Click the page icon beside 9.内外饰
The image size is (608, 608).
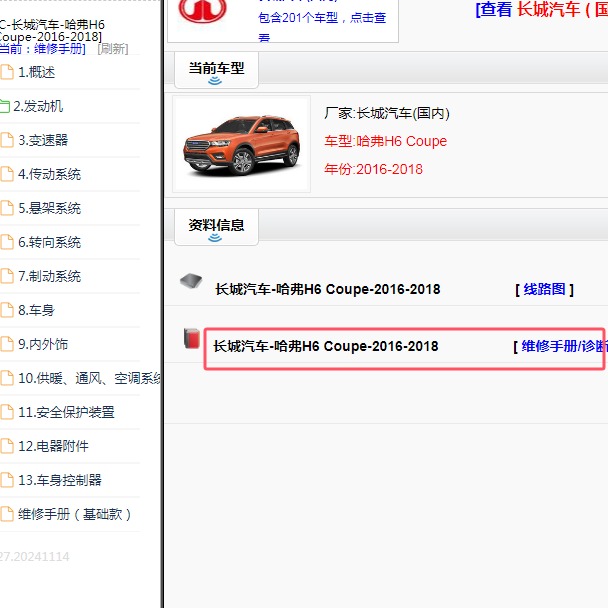(x=7, y=344)
